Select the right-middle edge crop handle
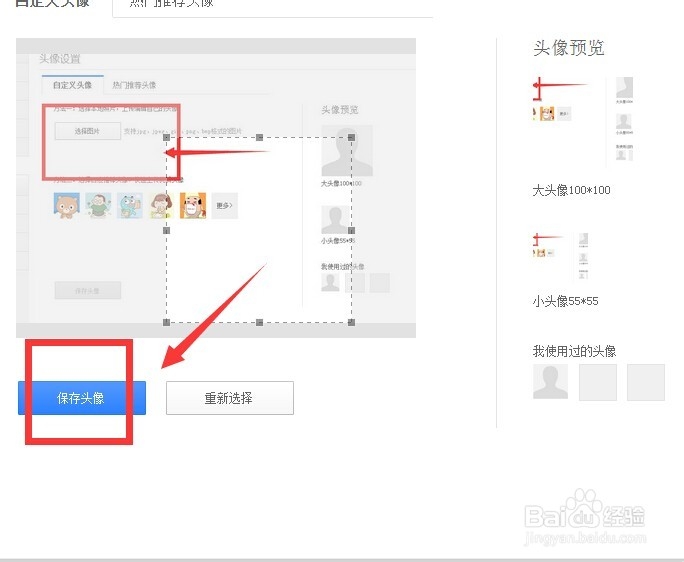Viewport: 684px width, 562px height. tap(352, 230)
